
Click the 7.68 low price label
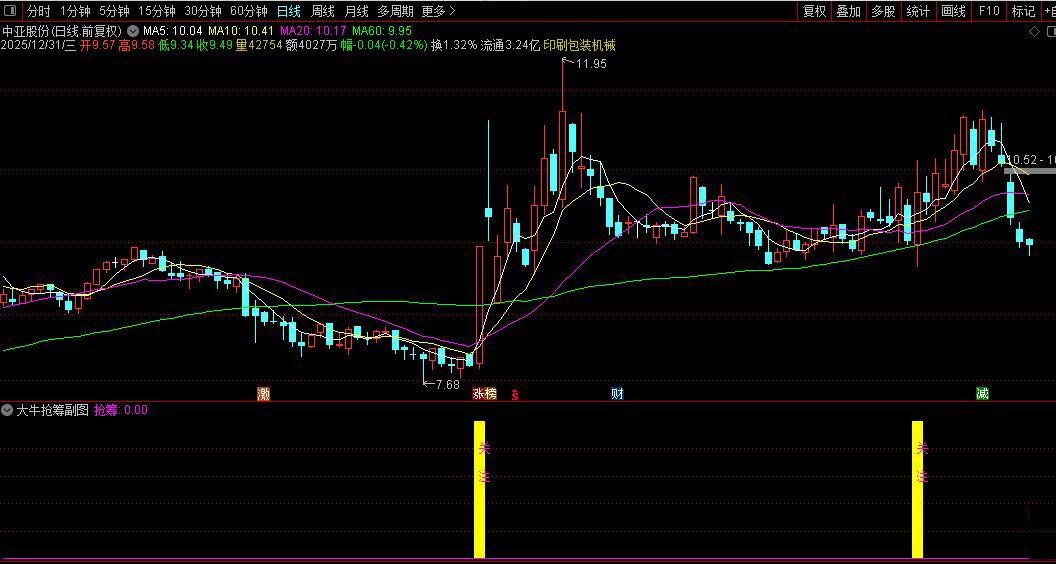[447, 385]
